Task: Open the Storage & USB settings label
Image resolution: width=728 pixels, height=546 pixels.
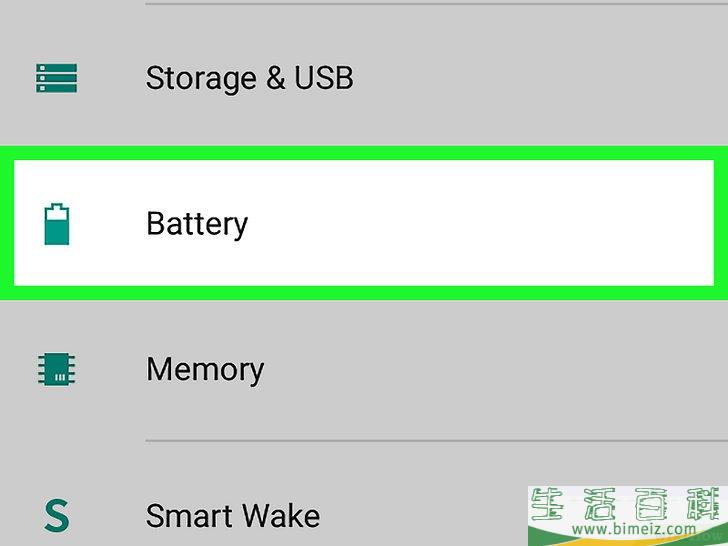Action: pyautogui.click(x=249, y=78)
